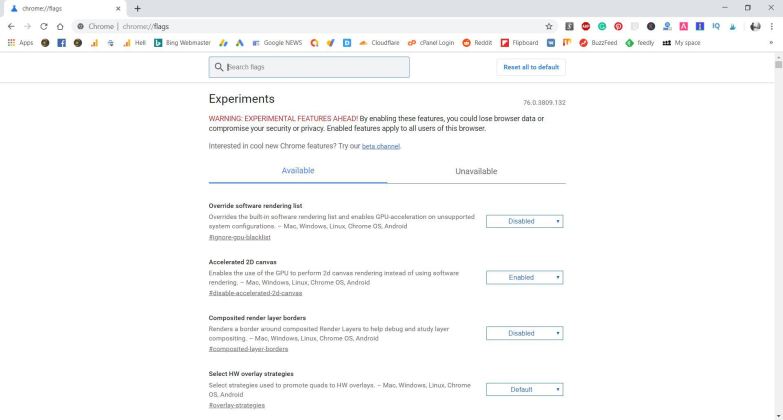
Task: Switch to the Unavailable tab
Action: [x=476, y=171]
